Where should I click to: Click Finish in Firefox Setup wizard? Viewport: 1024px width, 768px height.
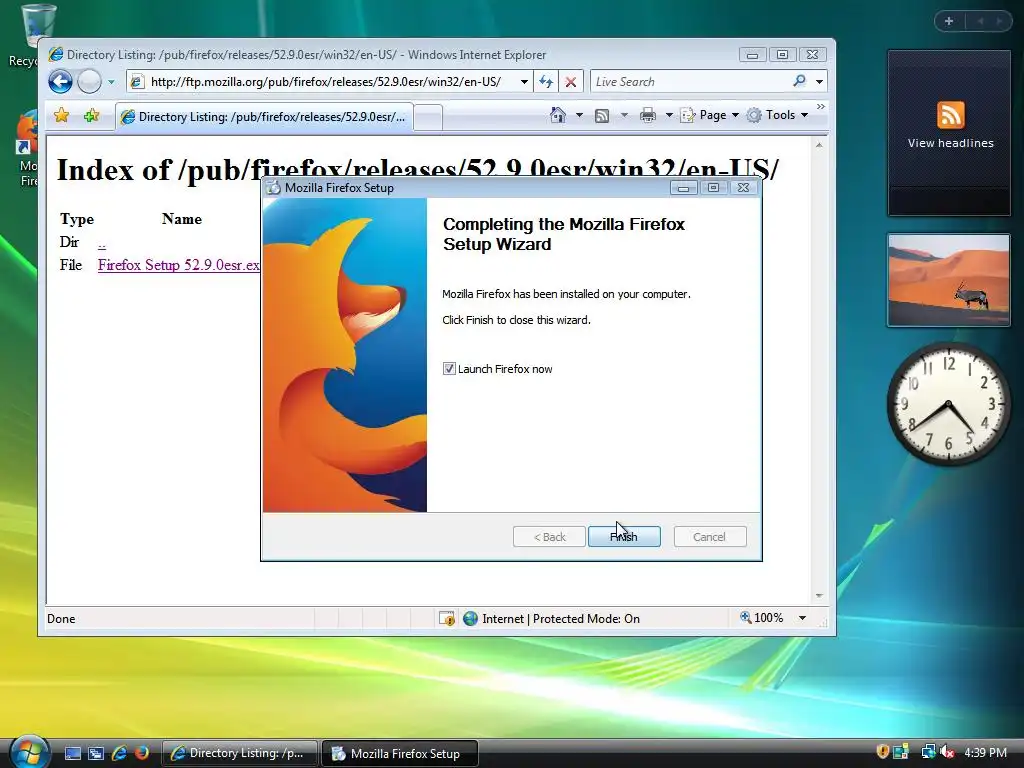click(624, 537)
